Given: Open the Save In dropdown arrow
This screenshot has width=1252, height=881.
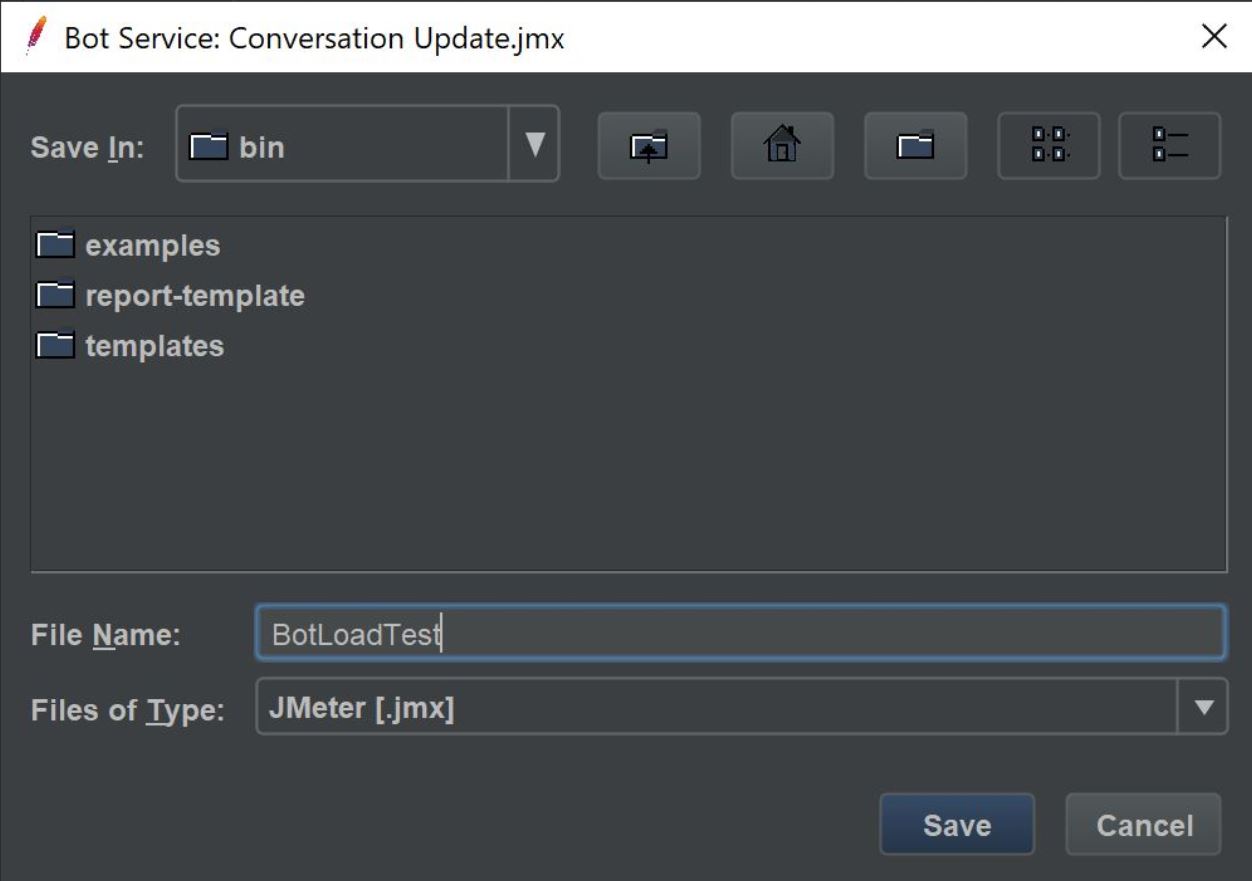Looking at the screenshot, I should pyautogui.click(x=535, y=145).
